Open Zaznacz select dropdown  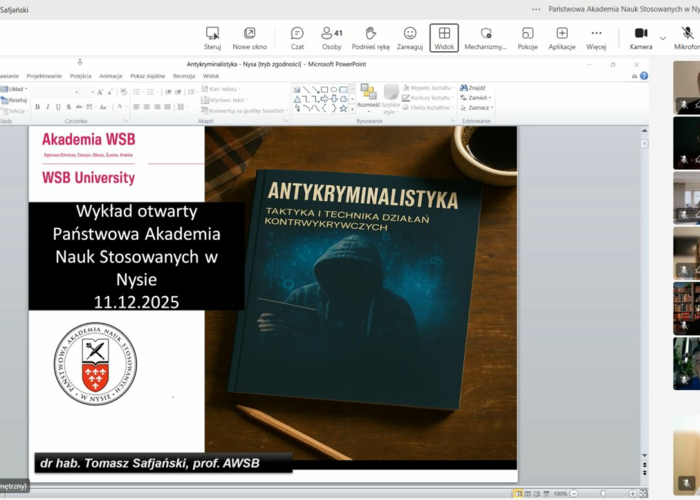(477, 108)
